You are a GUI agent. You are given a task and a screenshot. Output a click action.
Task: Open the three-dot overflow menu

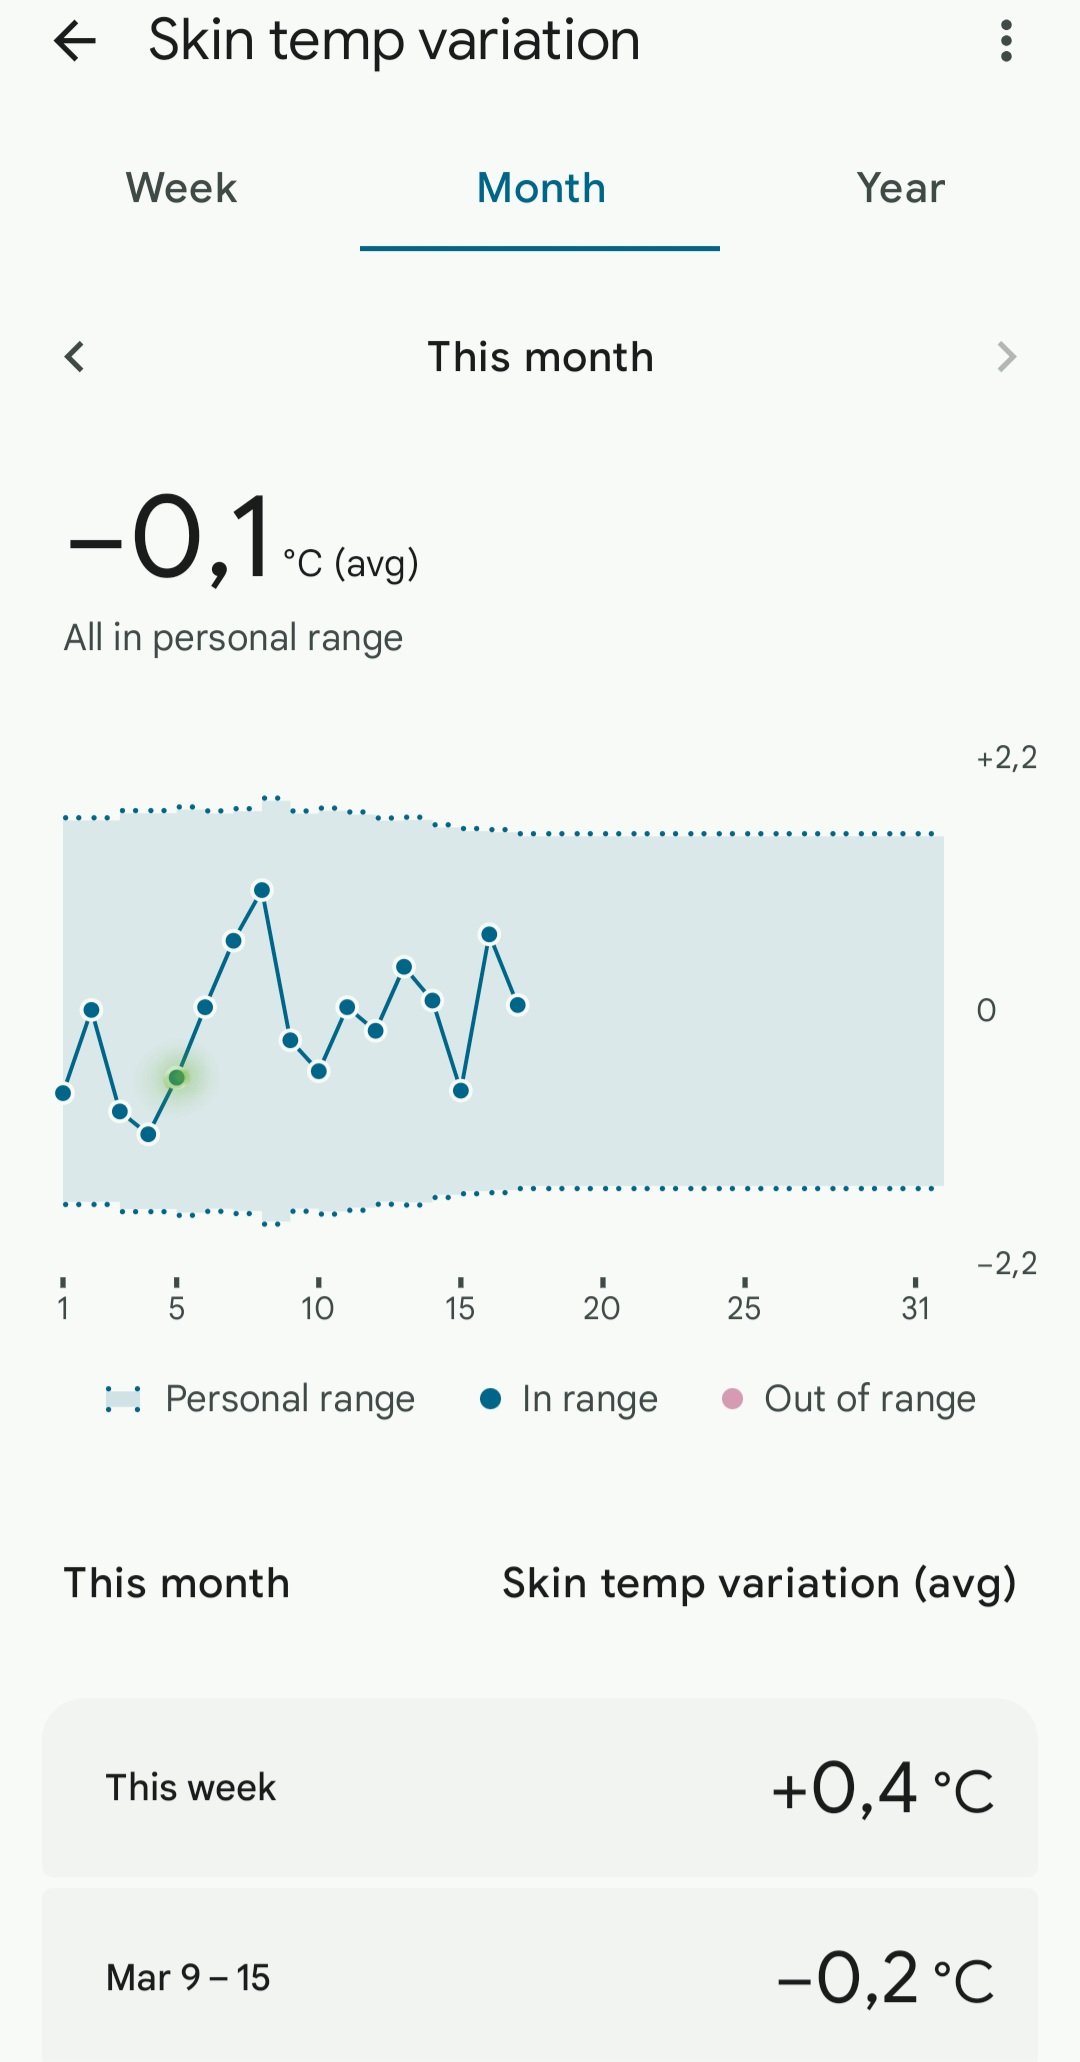(1006, 42)
